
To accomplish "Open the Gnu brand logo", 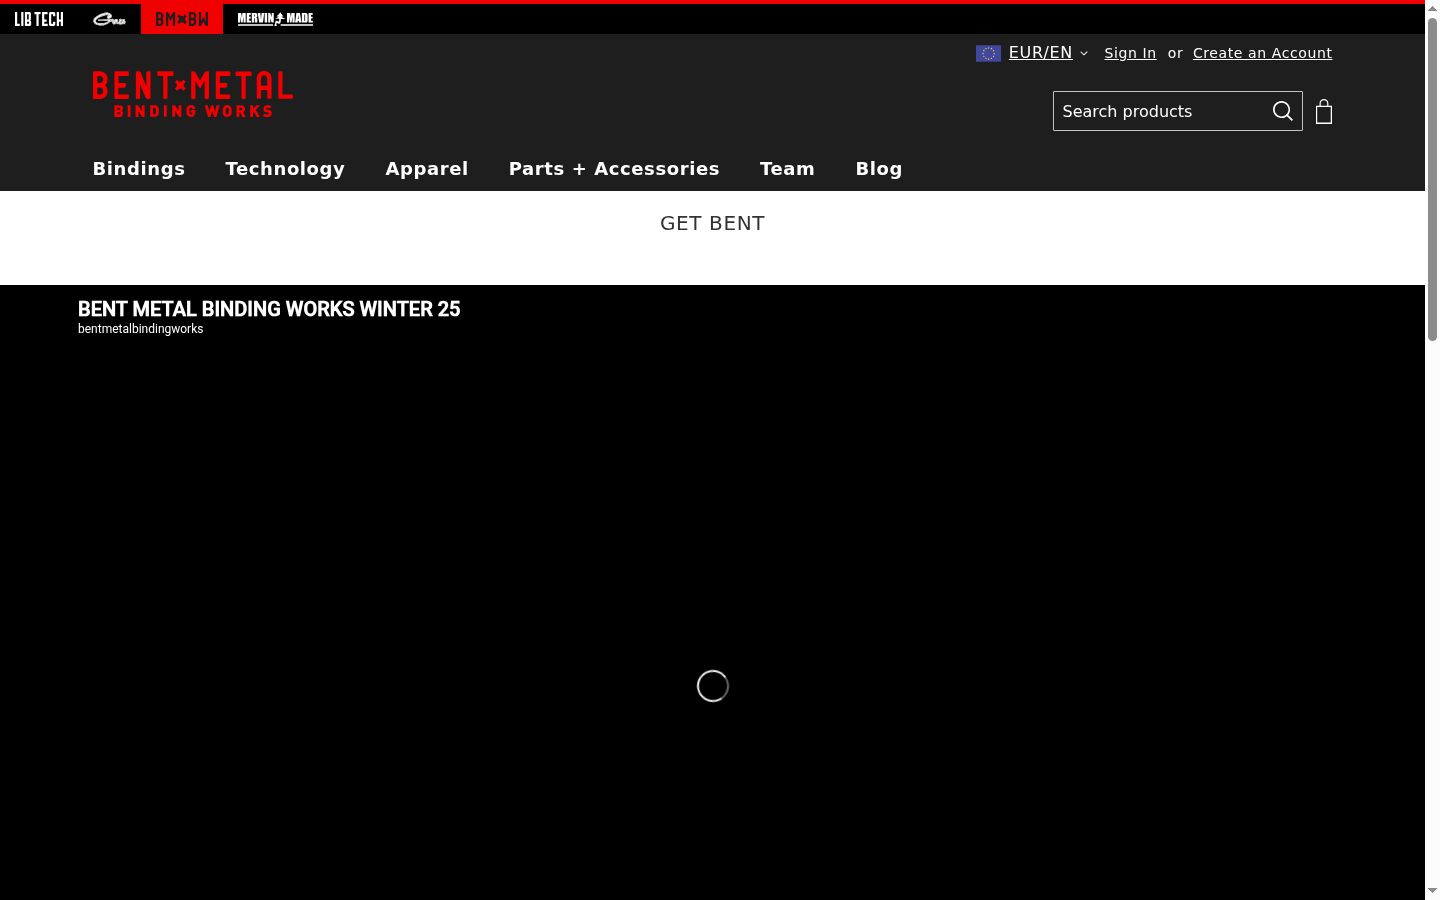I will [109, 19].
